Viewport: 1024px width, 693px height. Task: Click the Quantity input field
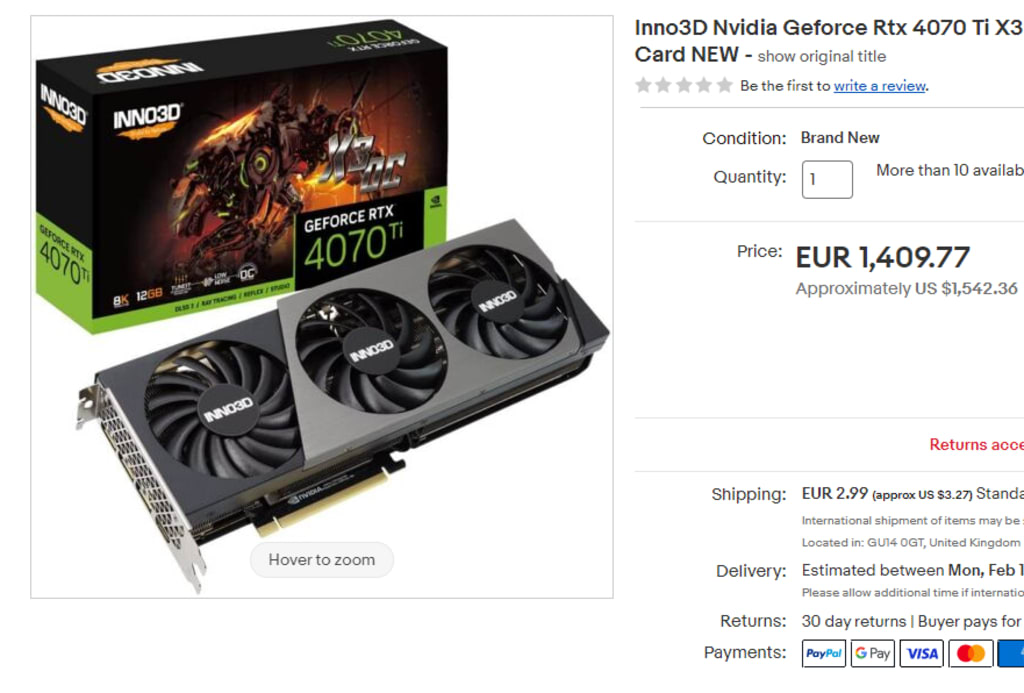827,179
